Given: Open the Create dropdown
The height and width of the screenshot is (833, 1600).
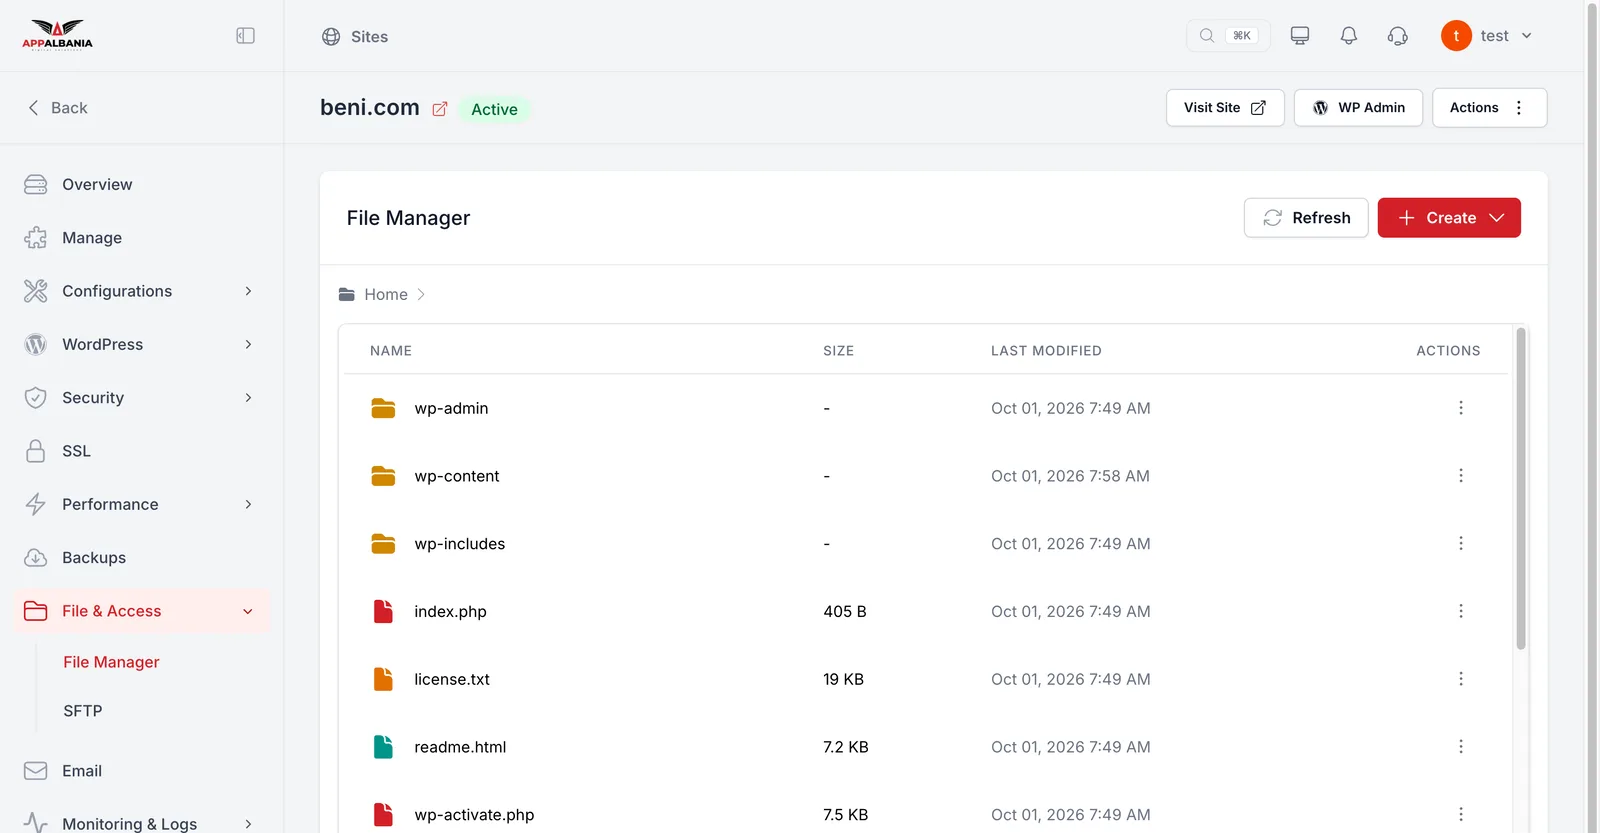Looking at the screenshot, I should 1449,218.
